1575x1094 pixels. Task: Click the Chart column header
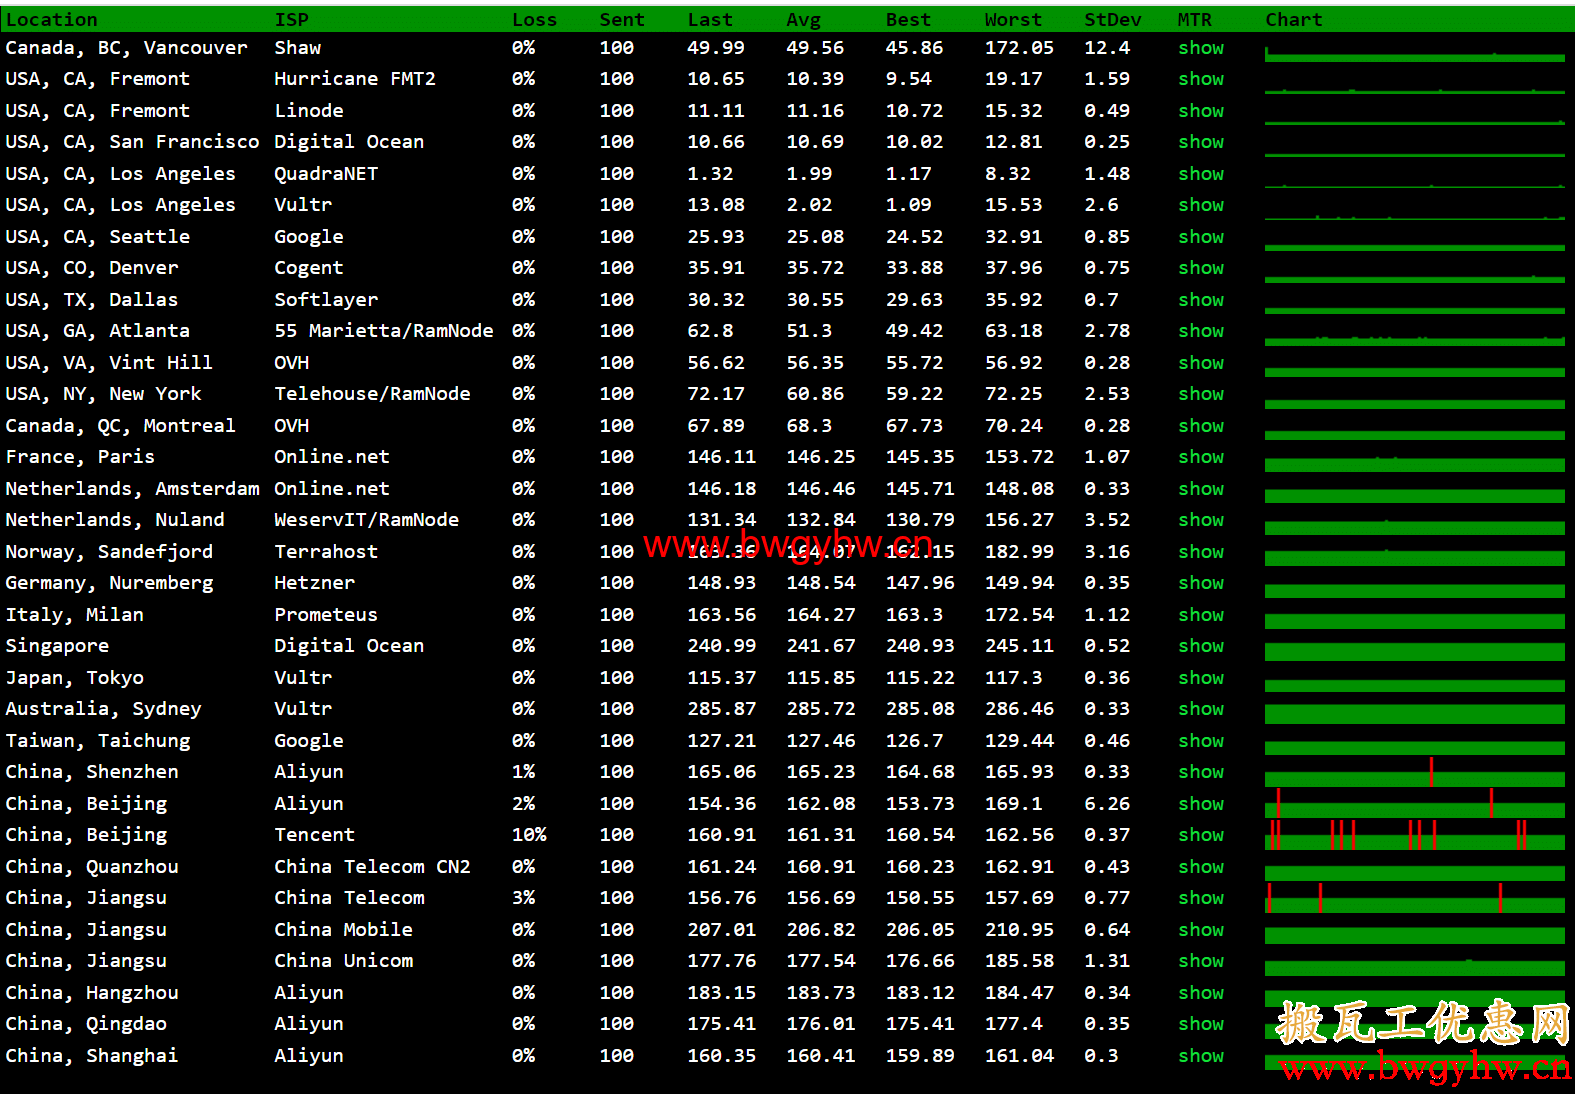(x=1294, y=20)
